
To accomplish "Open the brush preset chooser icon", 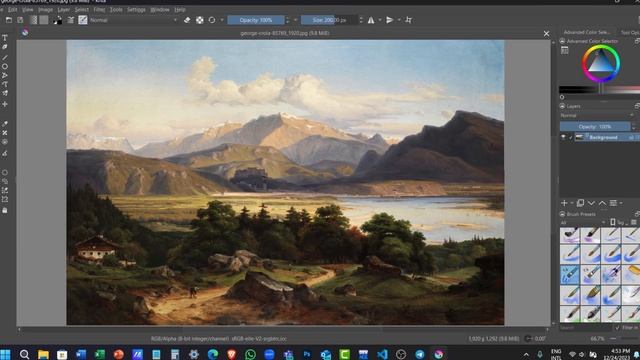I will [x=83, y=20].
